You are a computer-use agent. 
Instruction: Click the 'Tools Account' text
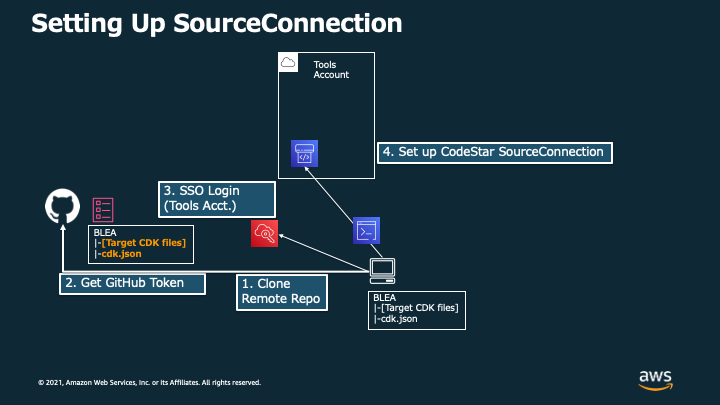331,70
